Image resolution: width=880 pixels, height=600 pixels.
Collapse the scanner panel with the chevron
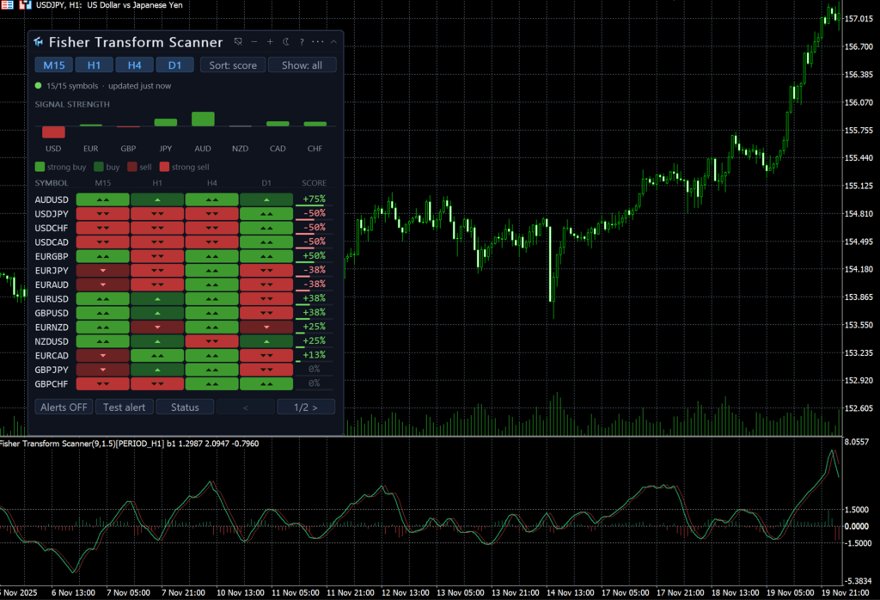pyautogui.click(x=333, y=42)
